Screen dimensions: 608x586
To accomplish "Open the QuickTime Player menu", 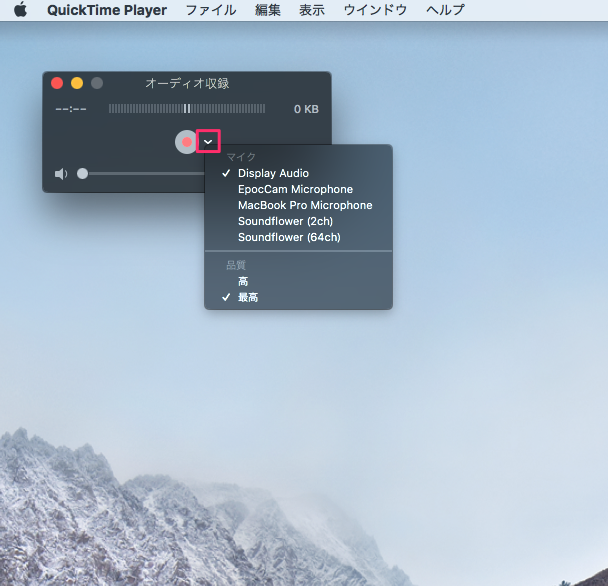I will pos(107,10).
